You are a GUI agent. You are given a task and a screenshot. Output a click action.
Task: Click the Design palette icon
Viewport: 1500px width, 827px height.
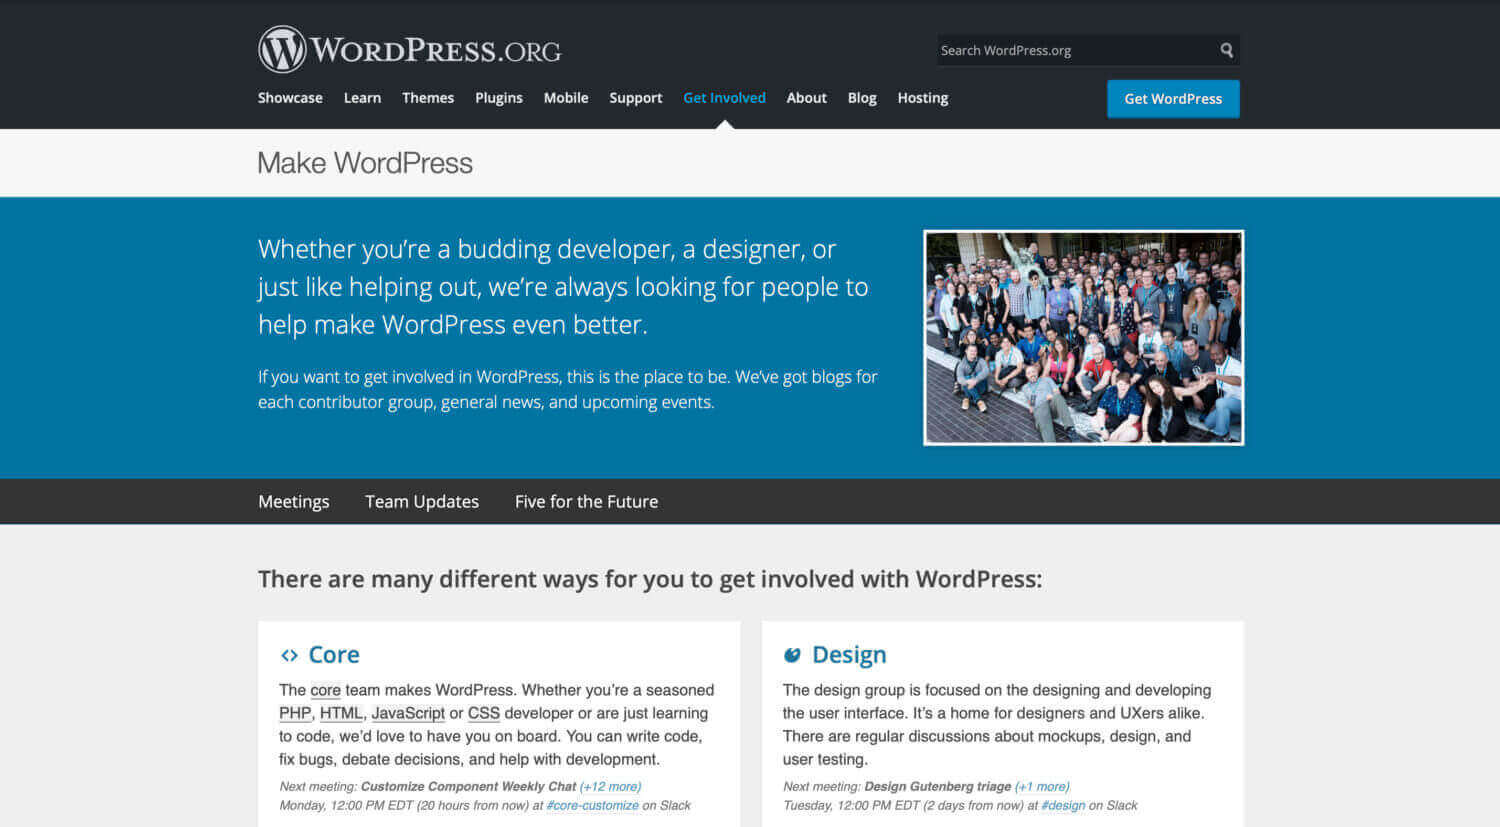pyautogui.click(x=792, y=655)
